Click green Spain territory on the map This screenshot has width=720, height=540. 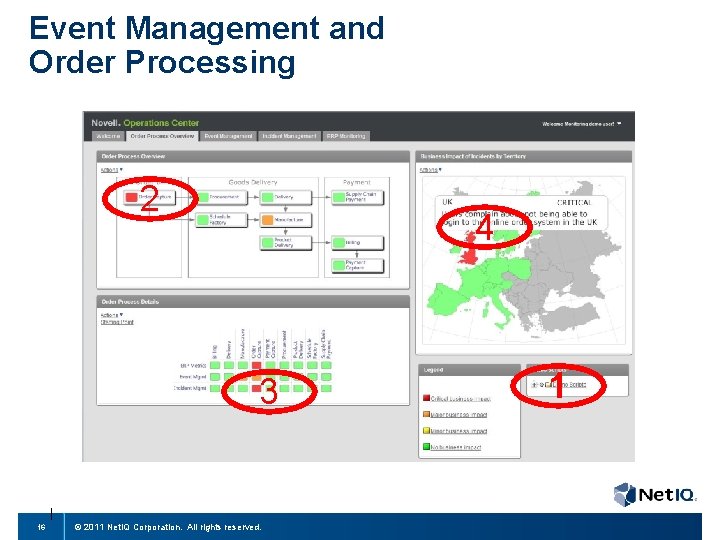tap(444, 301)
